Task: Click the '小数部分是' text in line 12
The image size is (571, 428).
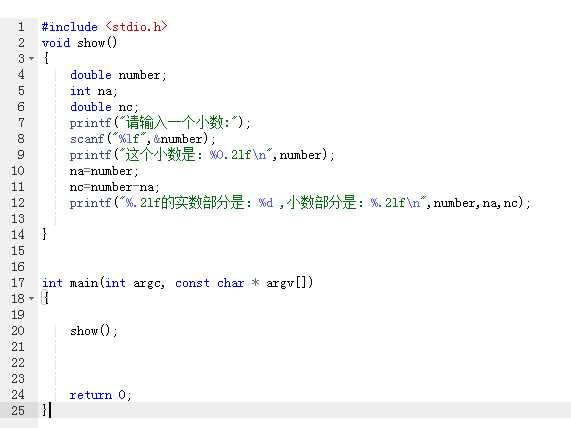Action: (321, 203)
